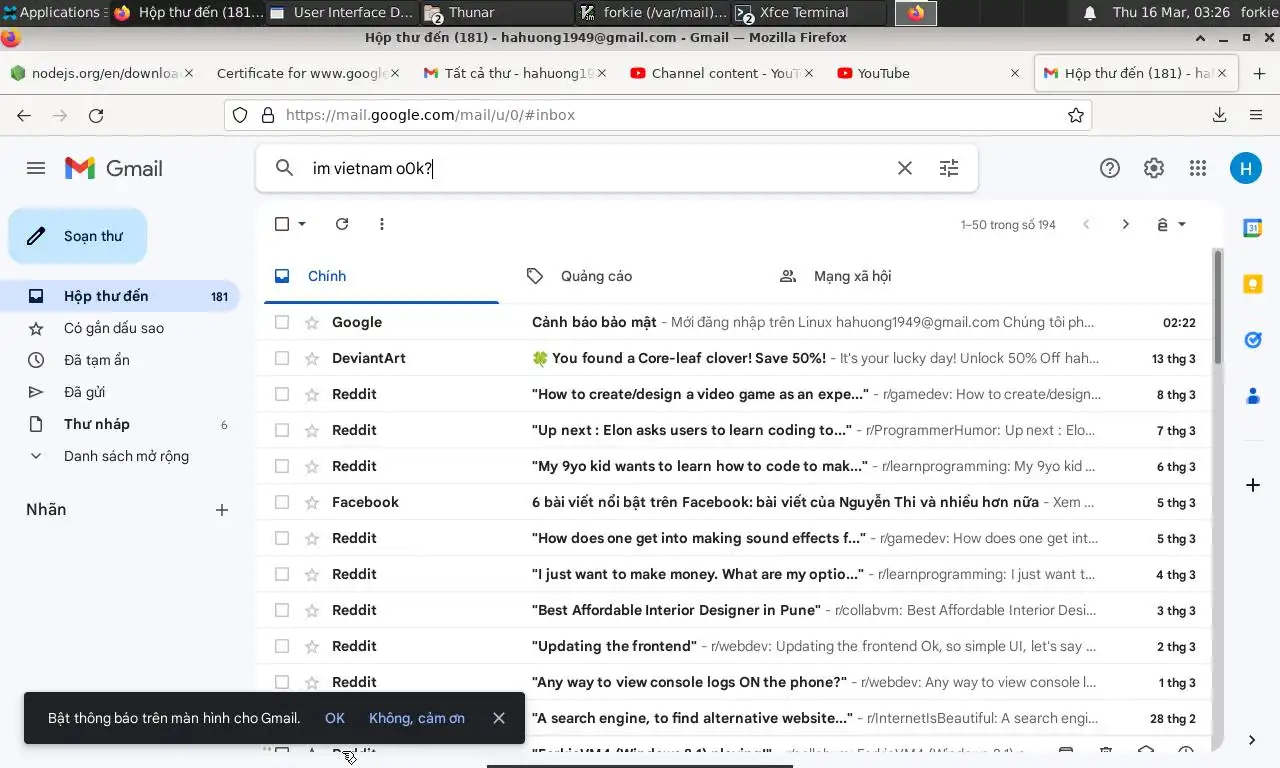Switch to nodejs.org browser tab
The width and height of the screenshot is (1280, 768).
click(100, 73)
